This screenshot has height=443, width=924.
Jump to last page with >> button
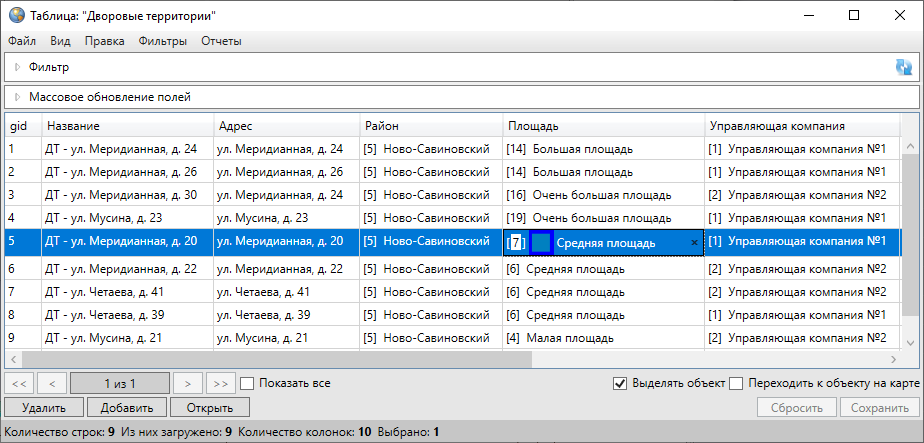(x=220, y=383)
